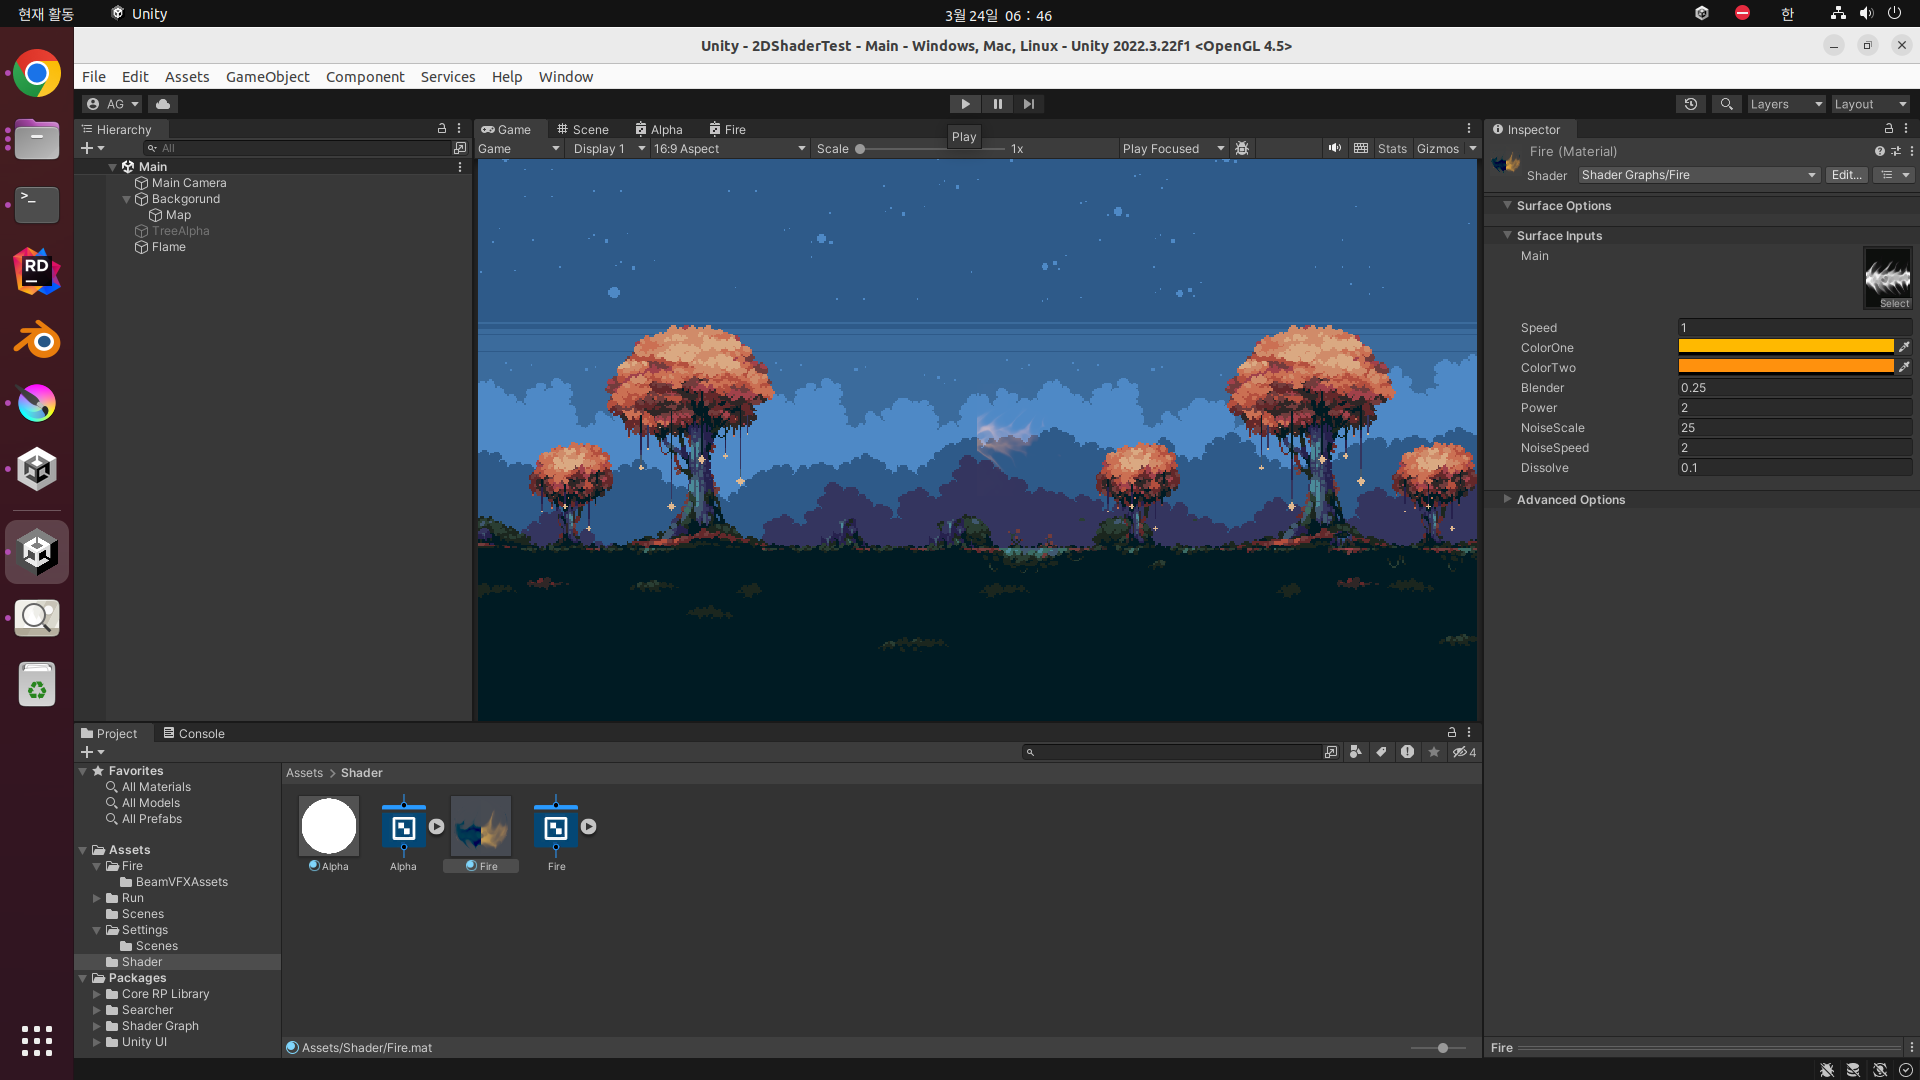Open the GameObject menu
This screenshot has width=1920, height=1080.
tap(267, 77)
